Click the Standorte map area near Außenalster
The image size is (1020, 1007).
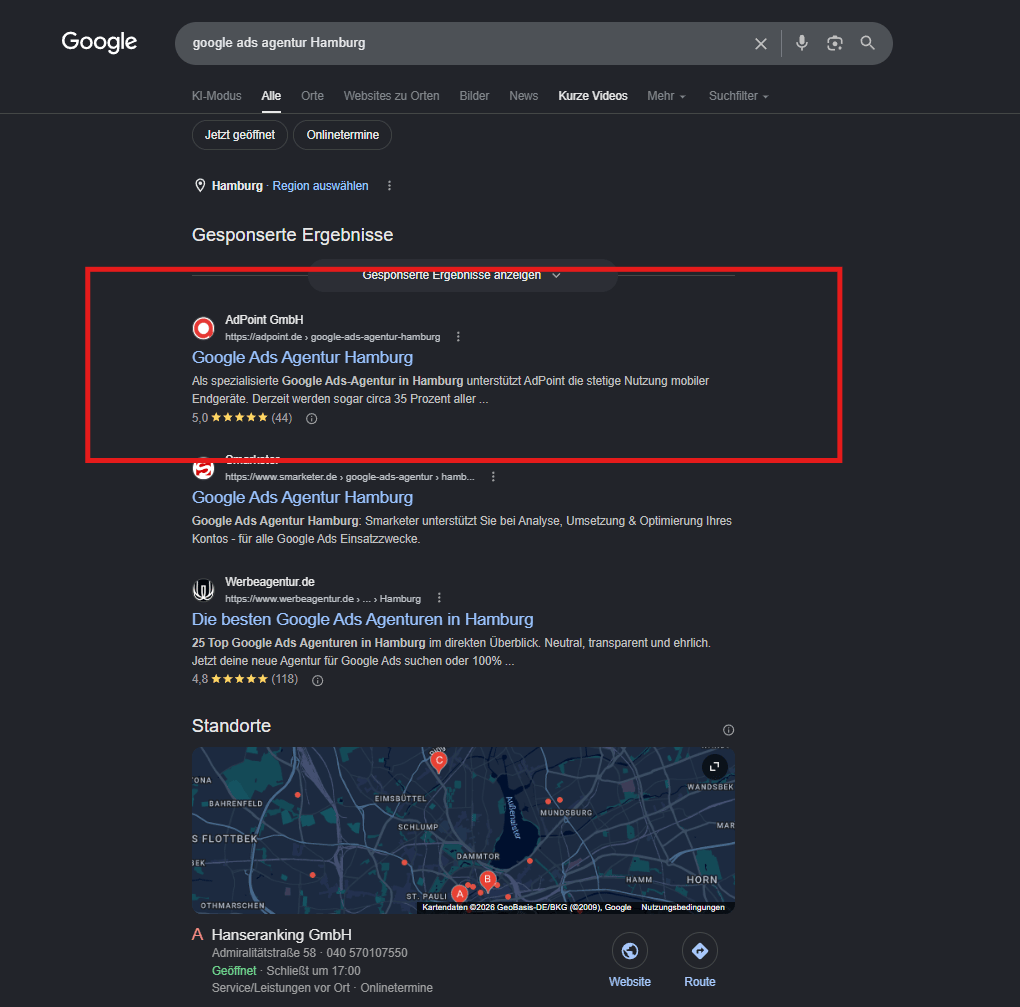point(514,816)
